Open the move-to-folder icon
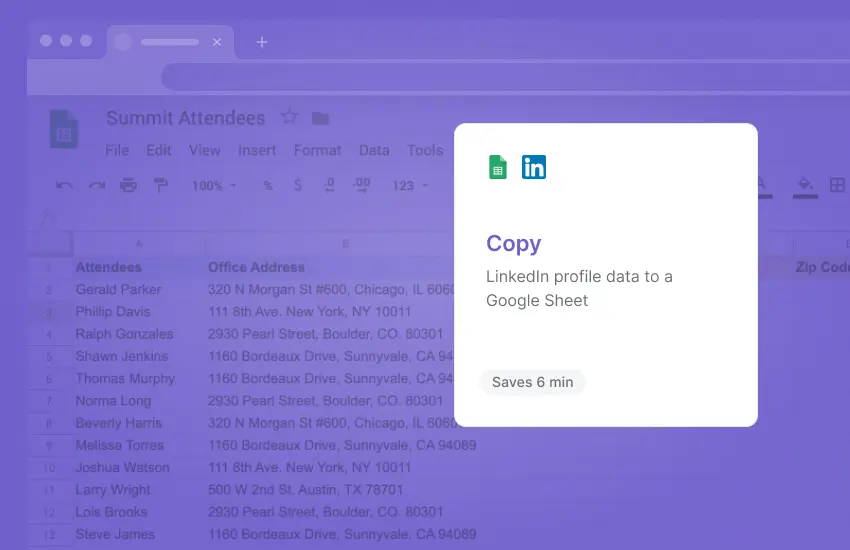The width and height of the screenshot is (850, 550). [320, 118]
